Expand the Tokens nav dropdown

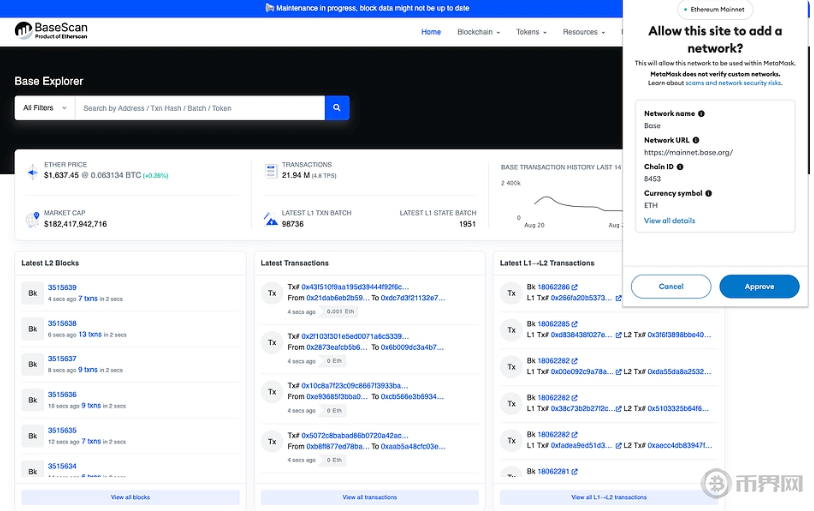531,32
